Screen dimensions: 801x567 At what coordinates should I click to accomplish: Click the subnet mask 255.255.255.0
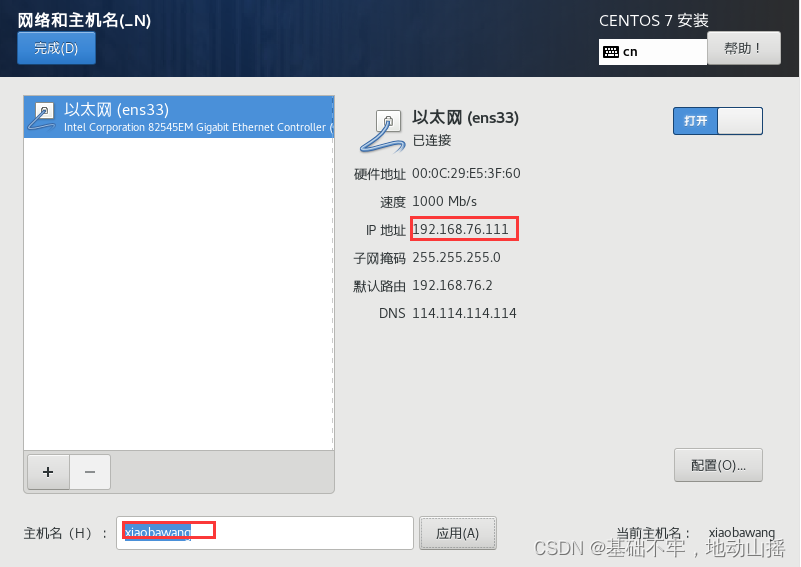(456, 257)
